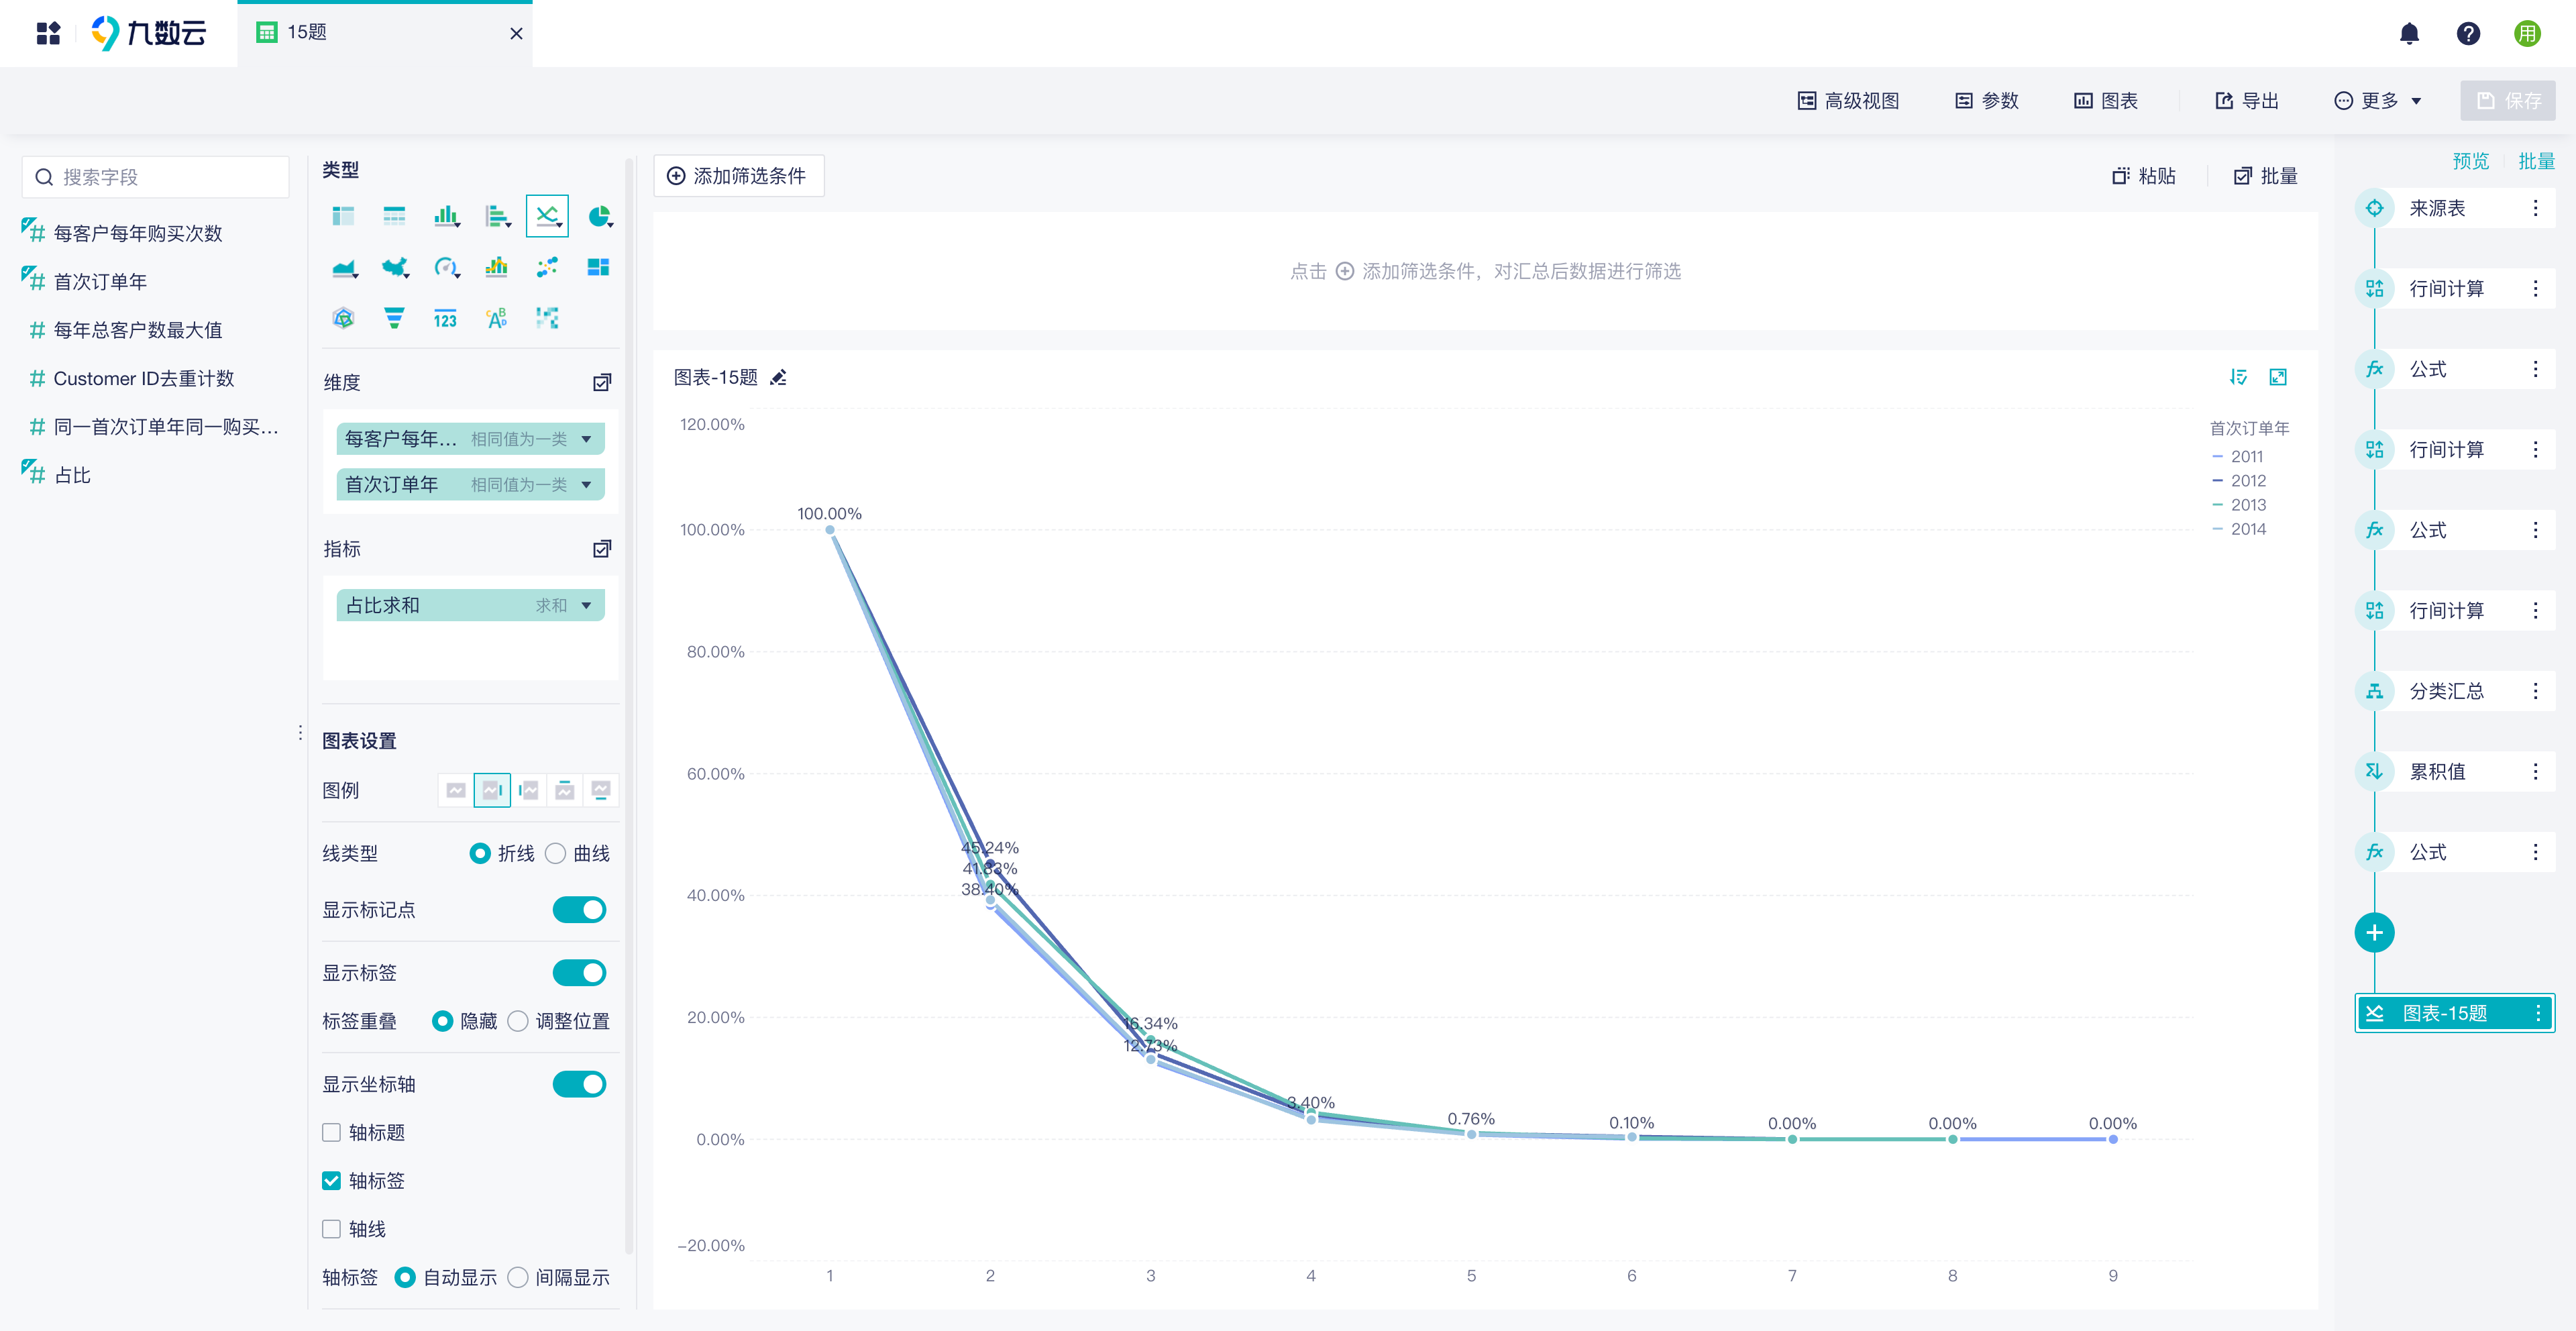Expand the chart to fullscreen
Screen dimensions: 2576x1331
point(2278,377)
